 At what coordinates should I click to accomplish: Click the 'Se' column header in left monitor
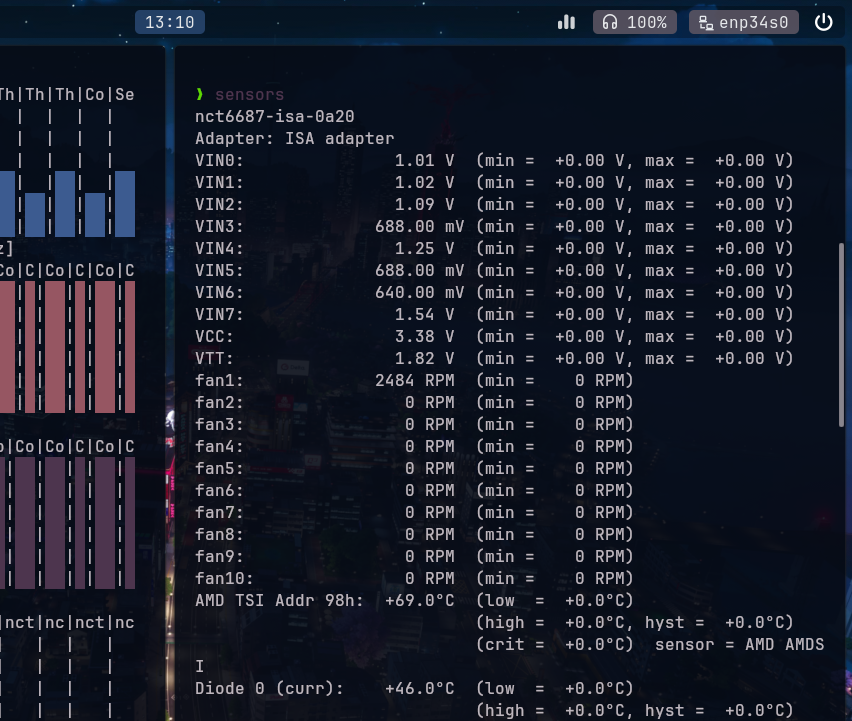124,95
